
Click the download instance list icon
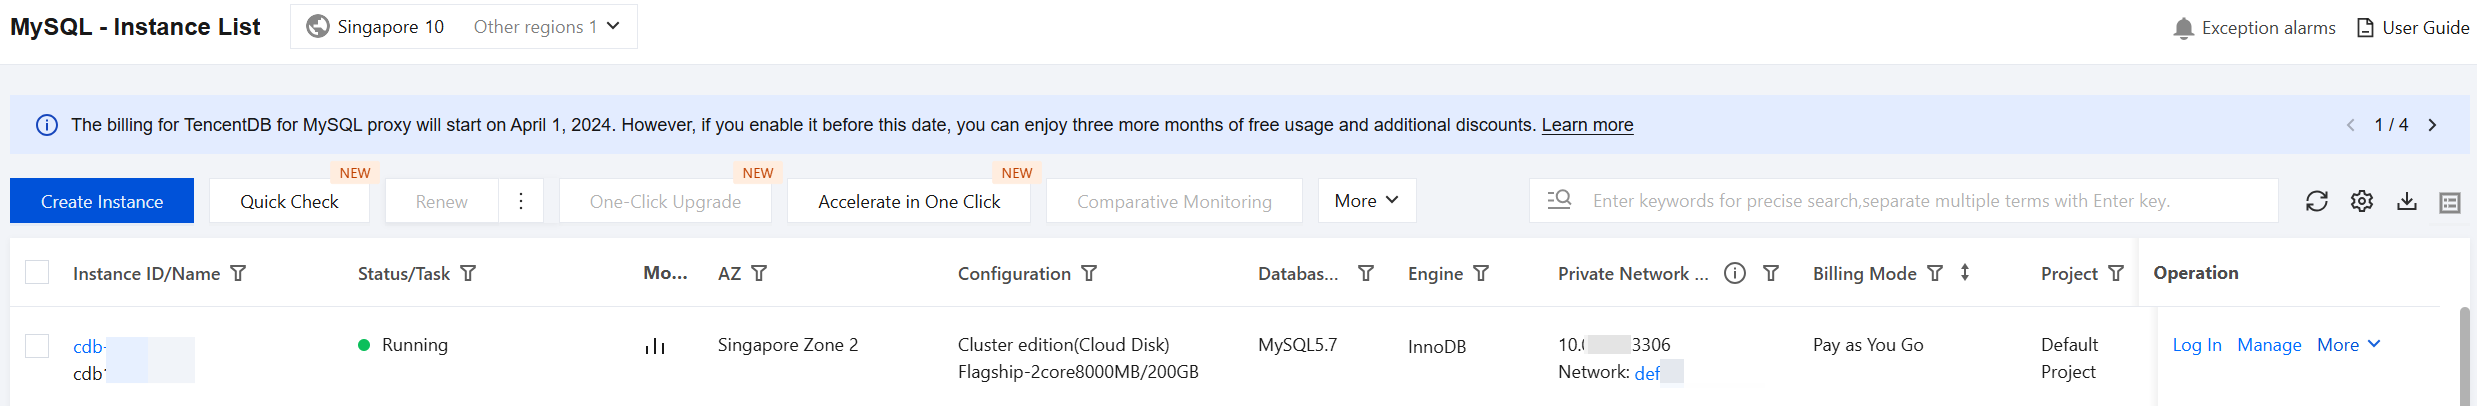pos(2407,201)
